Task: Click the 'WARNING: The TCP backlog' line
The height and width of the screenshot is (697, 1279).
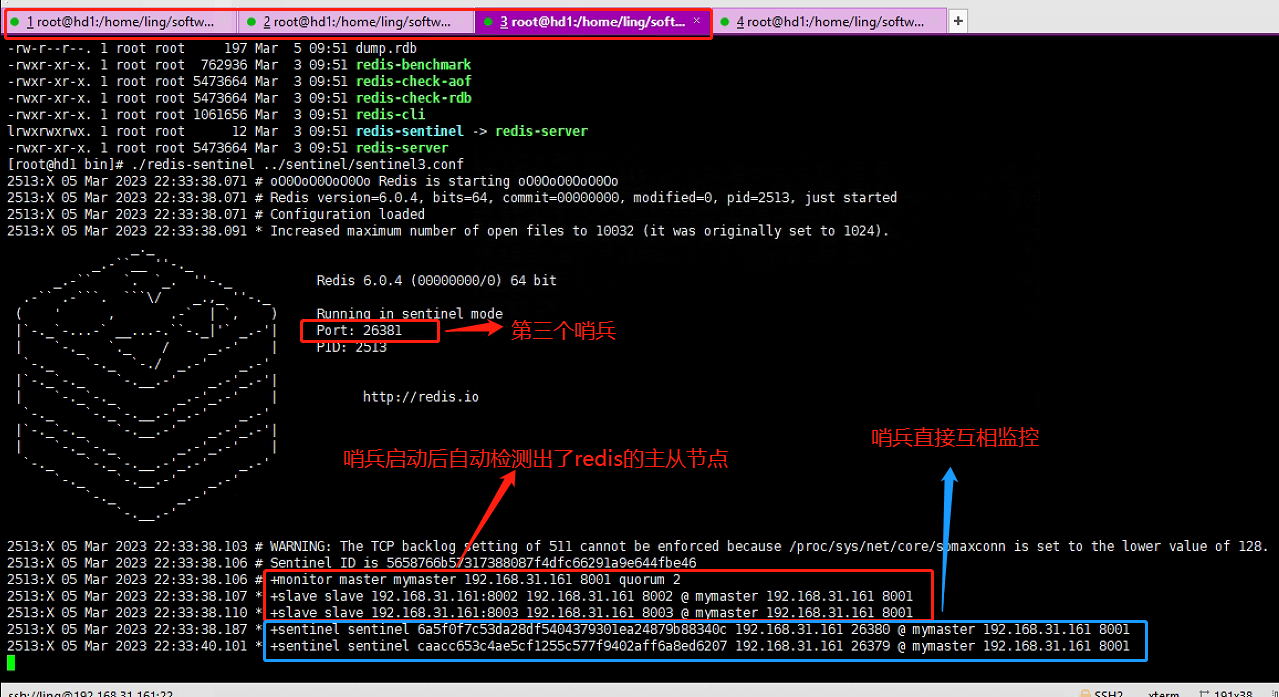Action: tap(769, 546)
